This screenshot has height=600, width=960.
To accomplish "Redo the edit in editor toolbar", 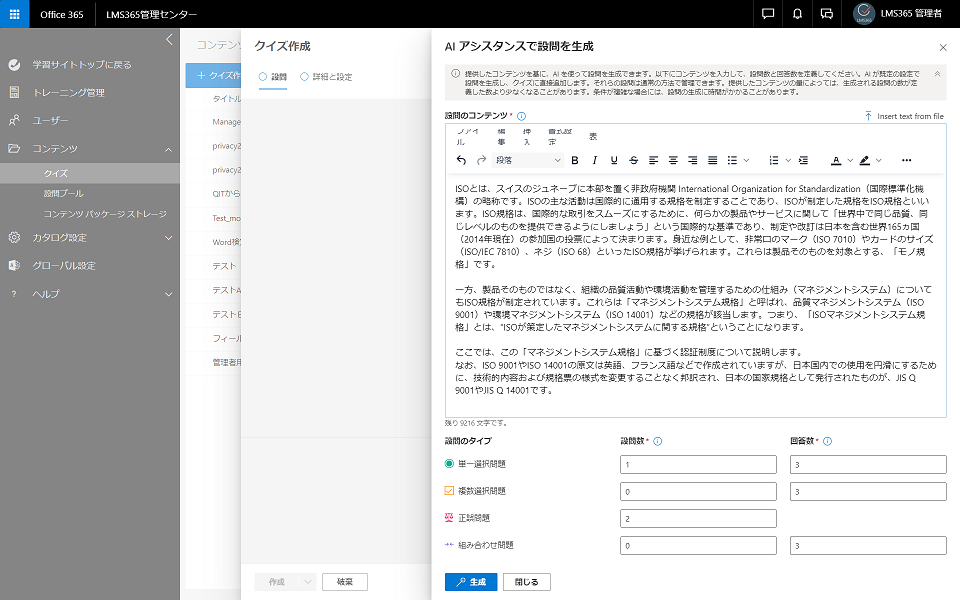I will pyautogui.click(x=481, y=160).
